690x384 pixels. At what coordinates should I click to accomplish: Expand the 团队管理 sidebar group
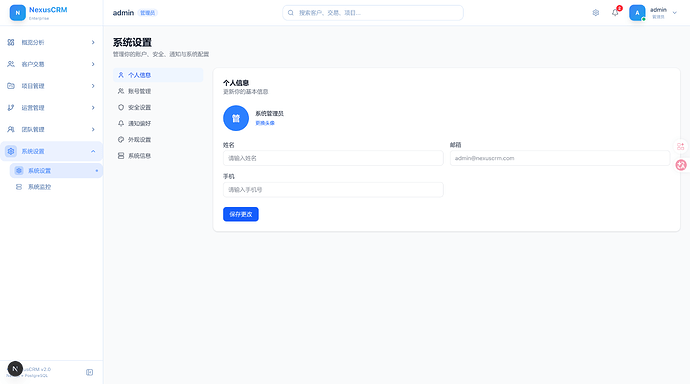(x=51, y=129)
